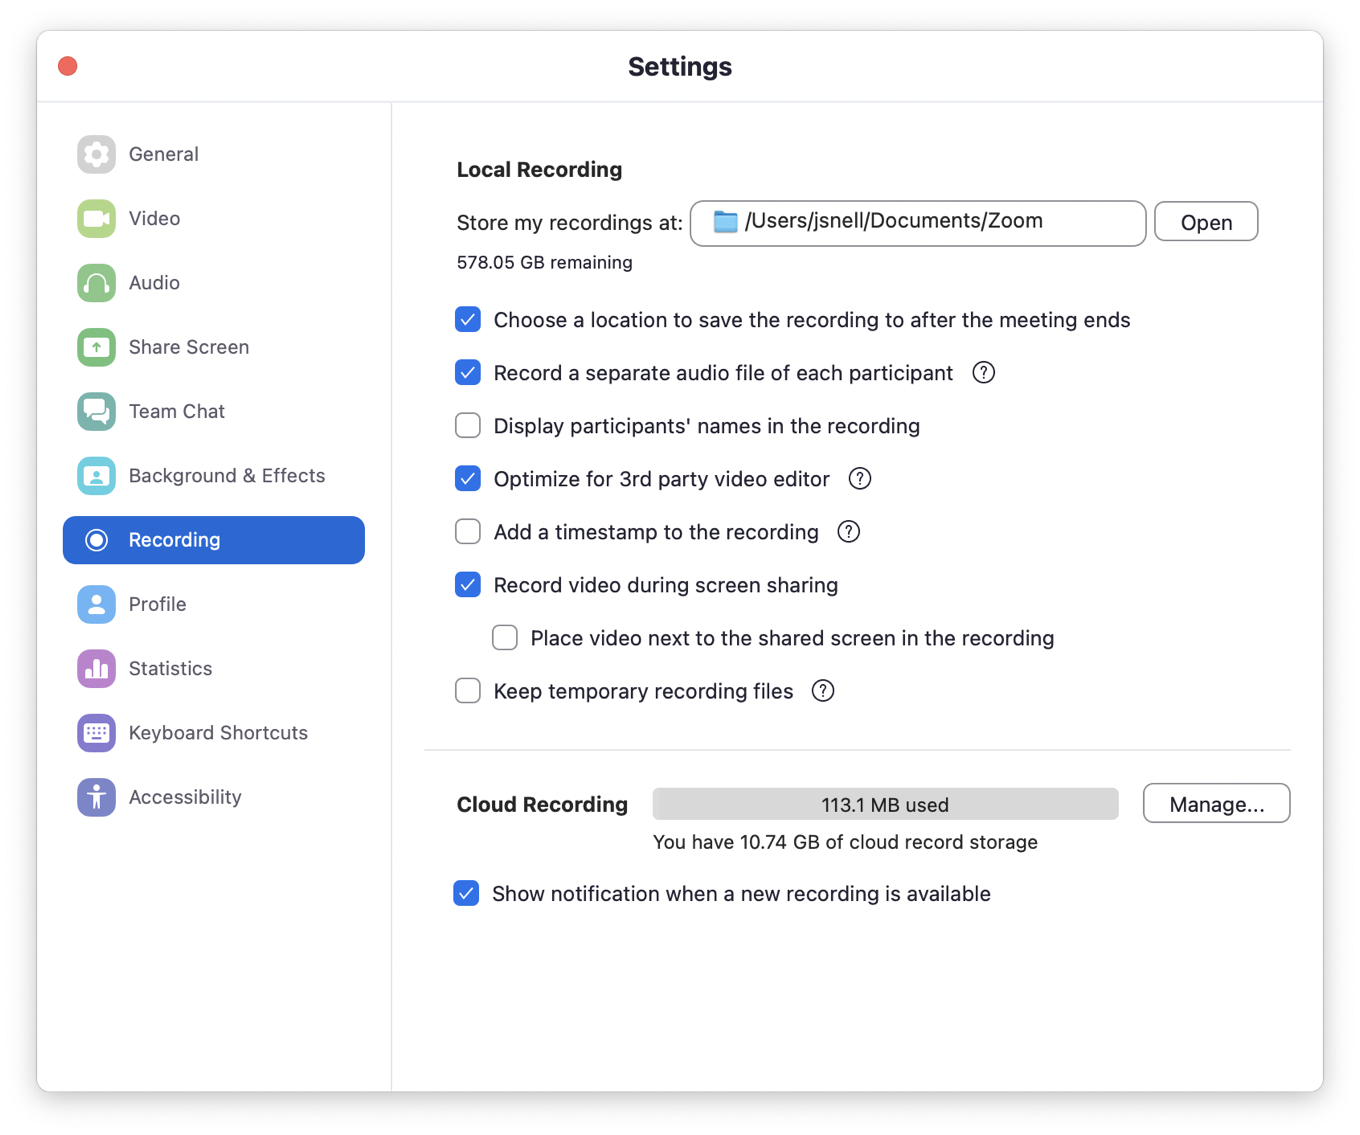Click the Accessibility figure icon
The width and height of the screenshot is (1360, 1135).
tap(96, 797)
